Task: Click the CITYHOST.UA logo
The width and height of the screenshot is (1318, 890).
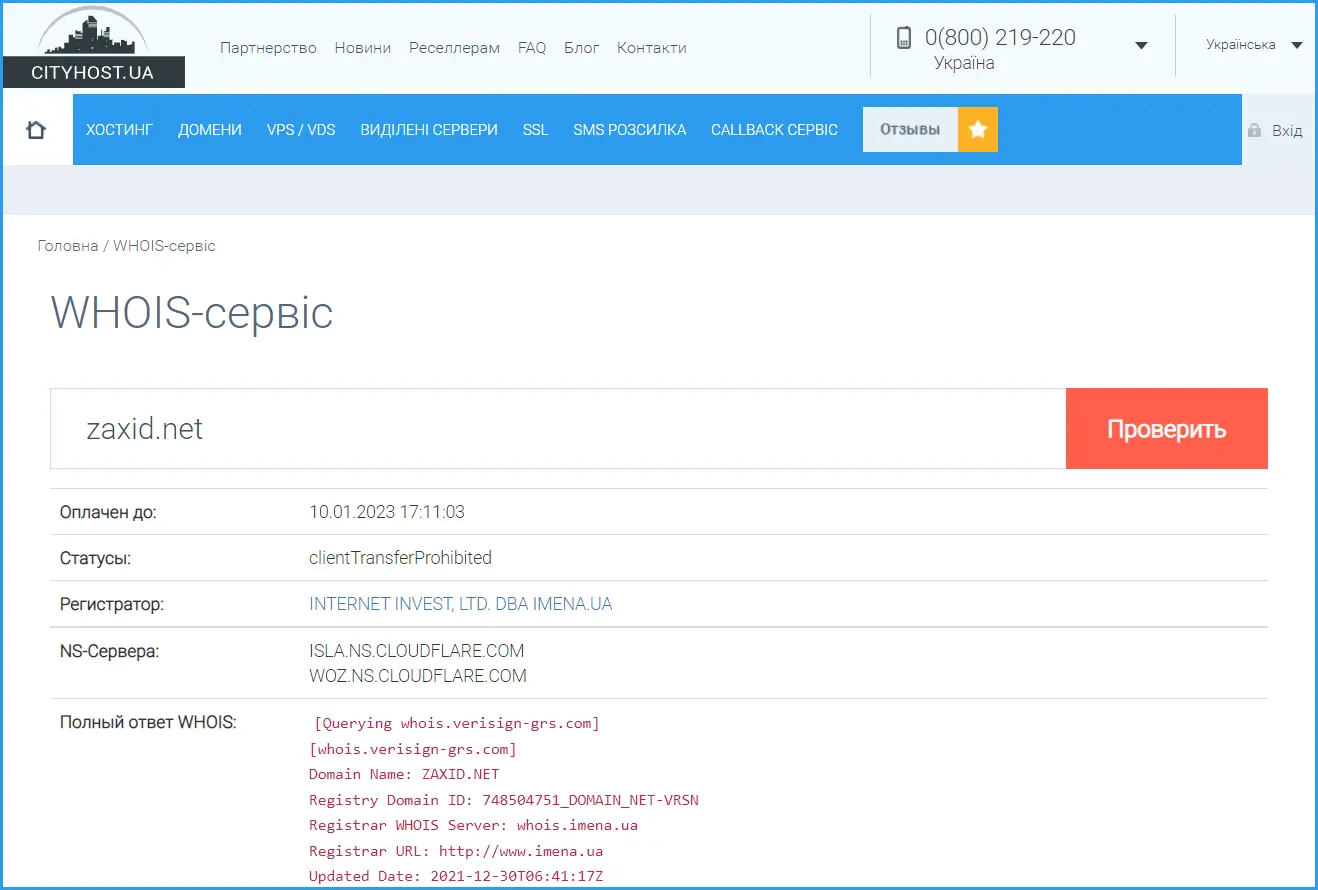Action: point(94,49)
